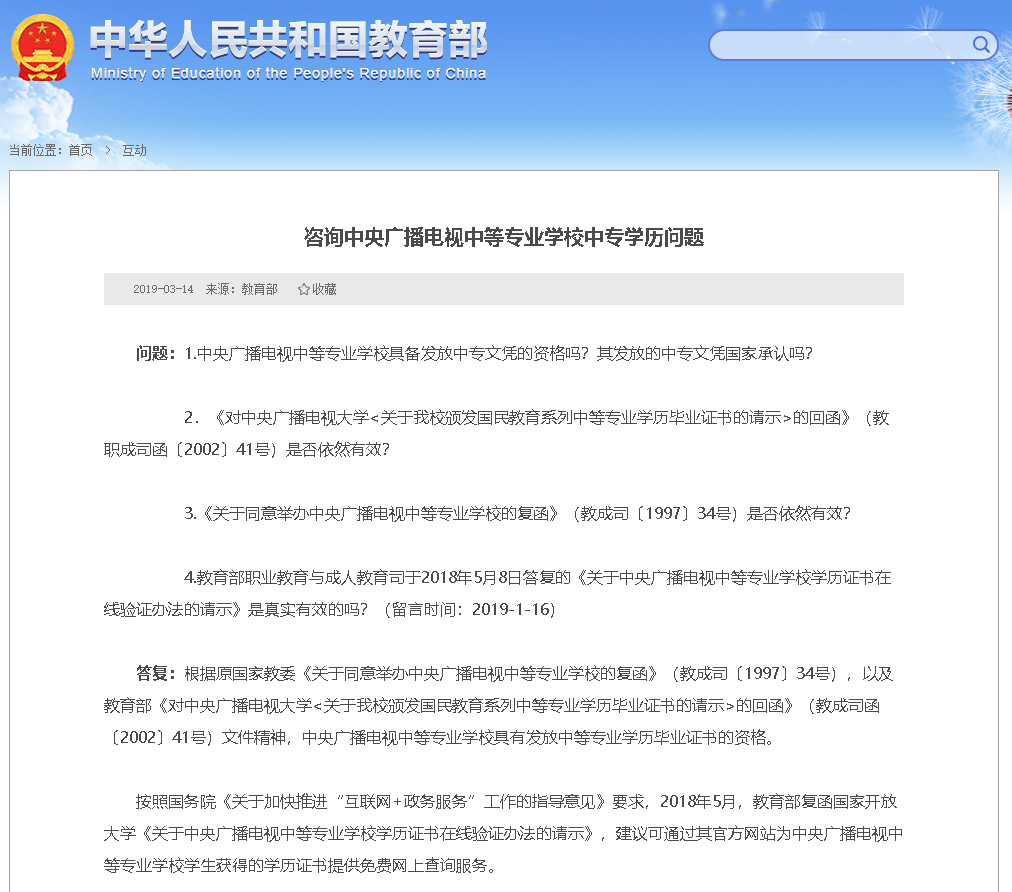1012x892 pixels.
Task: Click the national emblem logo
Action: coord(42,48)
